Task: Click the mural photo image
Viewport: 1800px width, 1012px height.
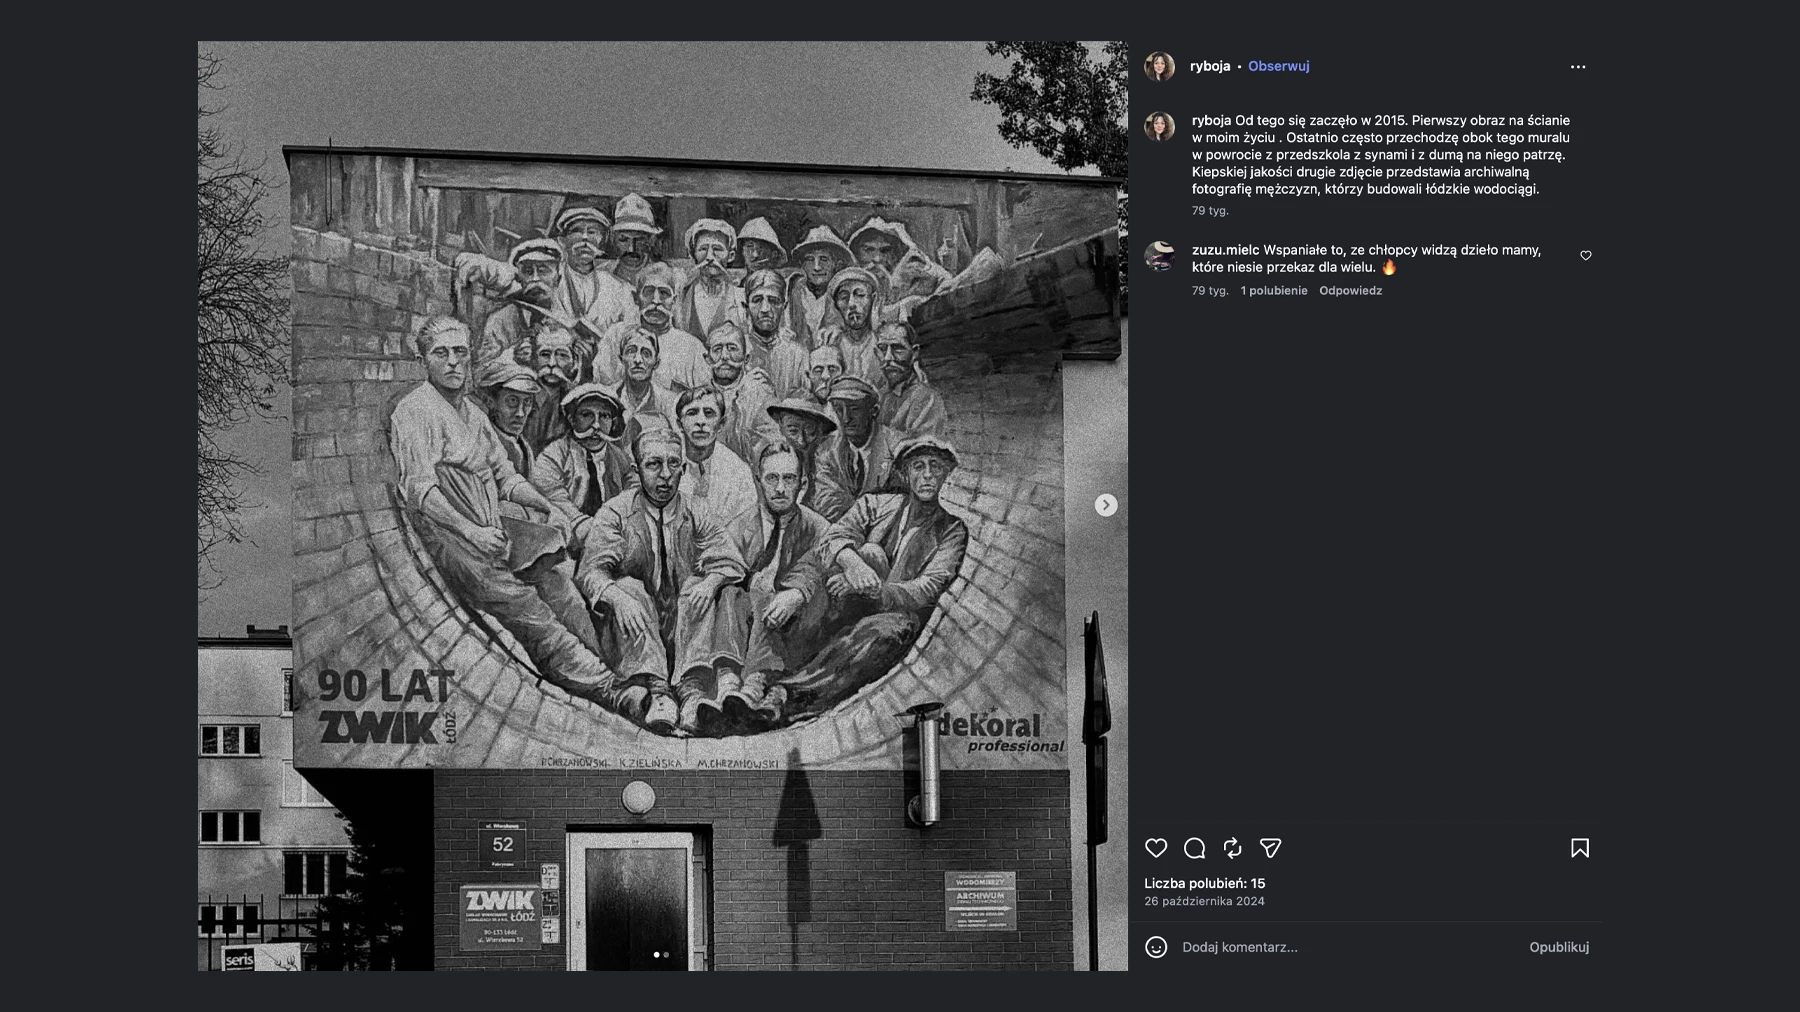Action: (x=663, y=506)
